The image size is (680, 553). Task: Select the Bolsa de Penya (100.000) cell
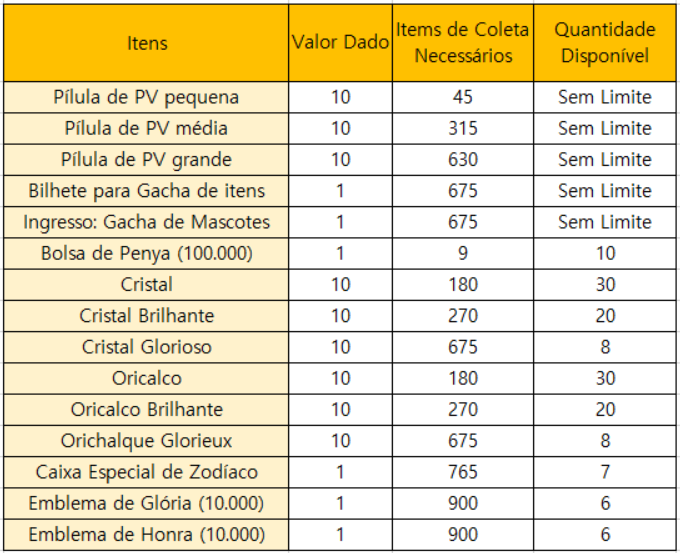click(x=147, y=253)
